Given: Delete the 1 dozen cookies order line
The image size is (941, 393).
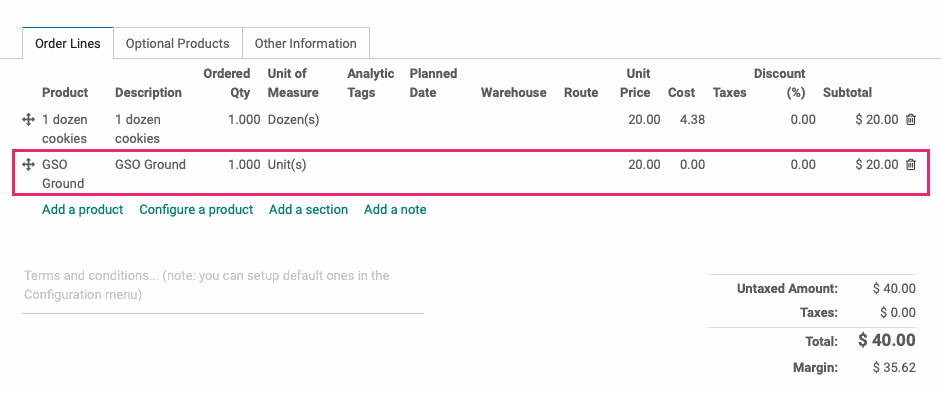Looking at the screenshot, I should pyautogui.click(x=910, y=119).
